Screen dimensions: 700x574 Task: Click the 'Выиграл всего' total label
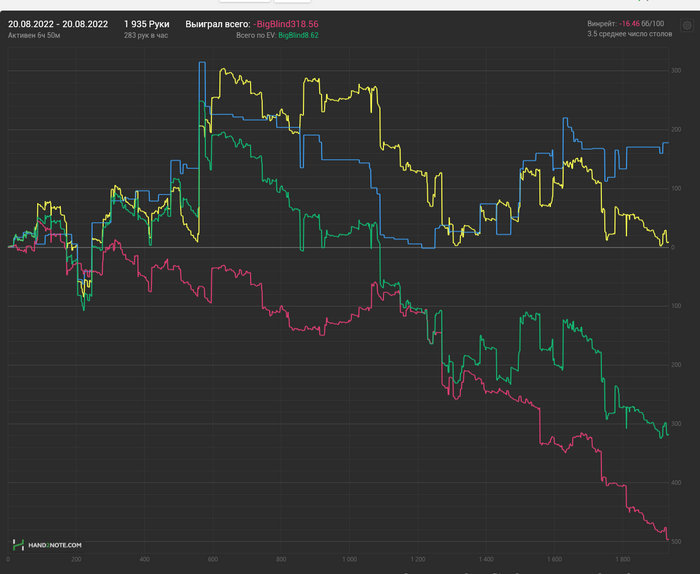click(x=218, y=24)
